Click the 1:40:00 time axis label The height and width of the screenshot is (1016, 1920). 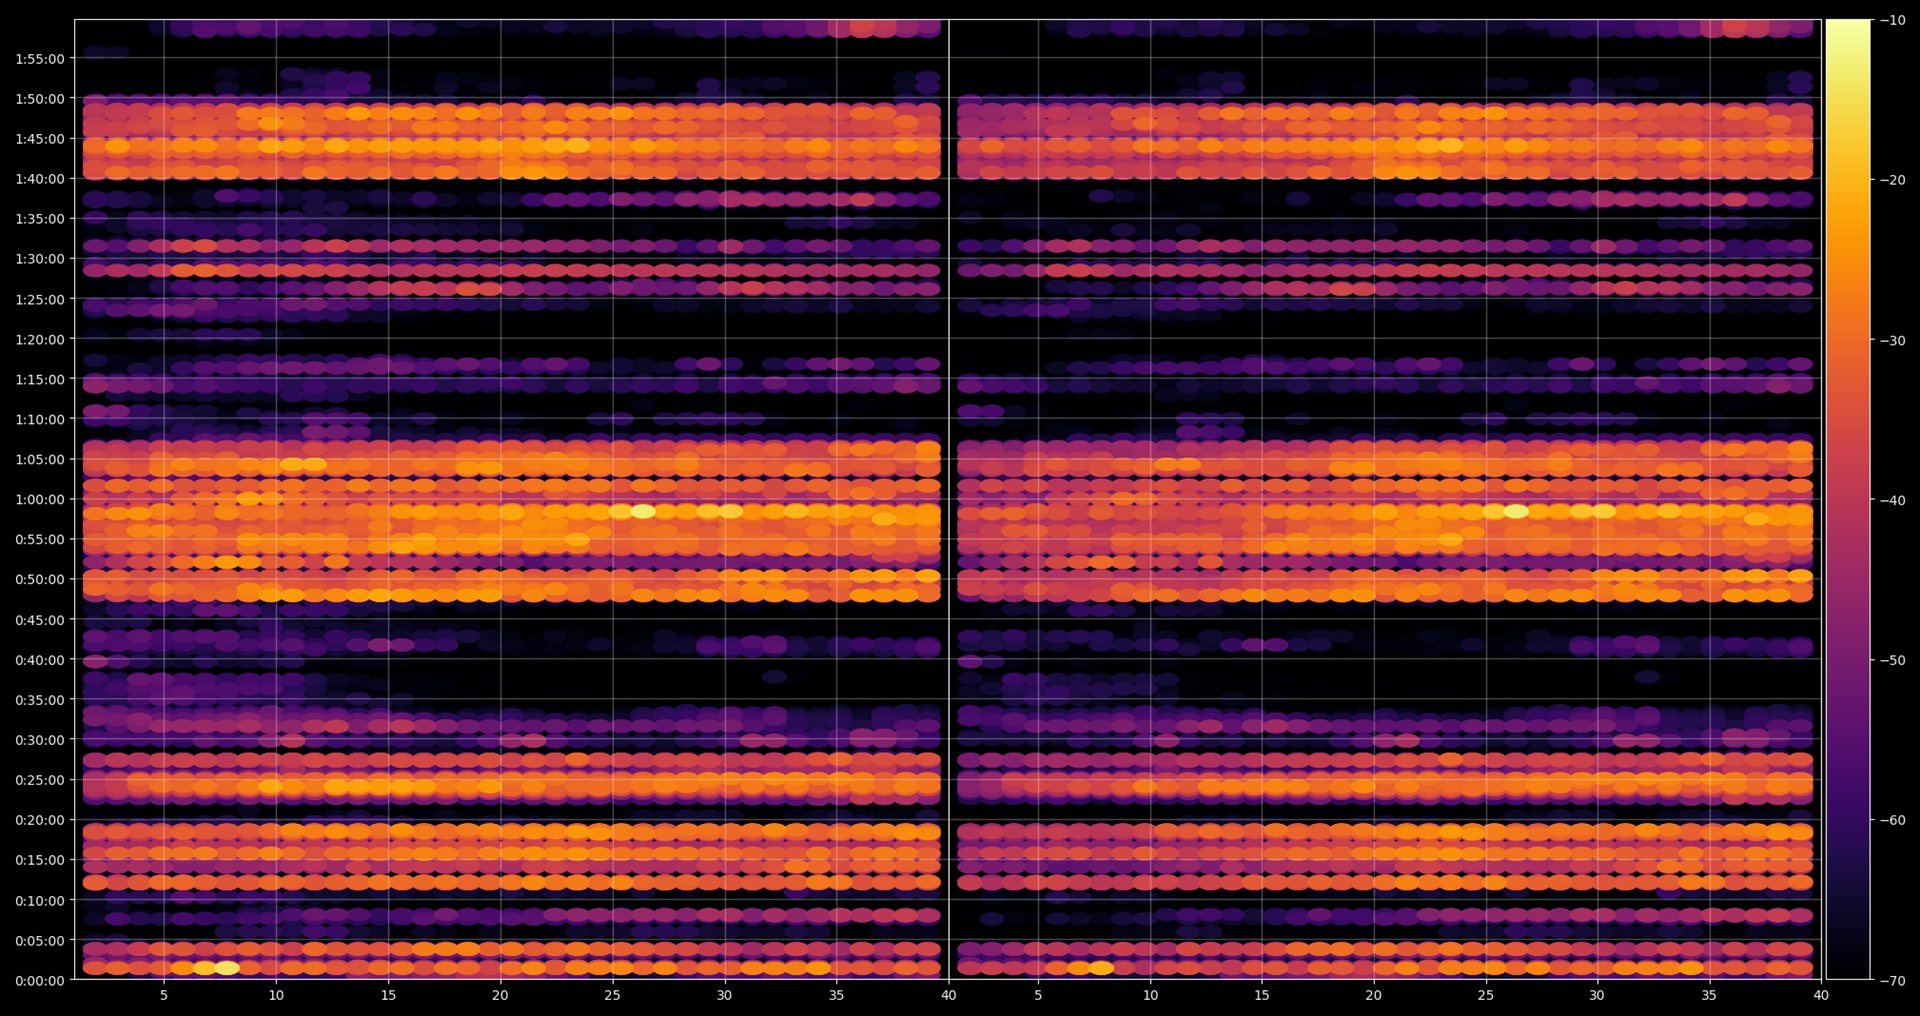click(40, 178)
